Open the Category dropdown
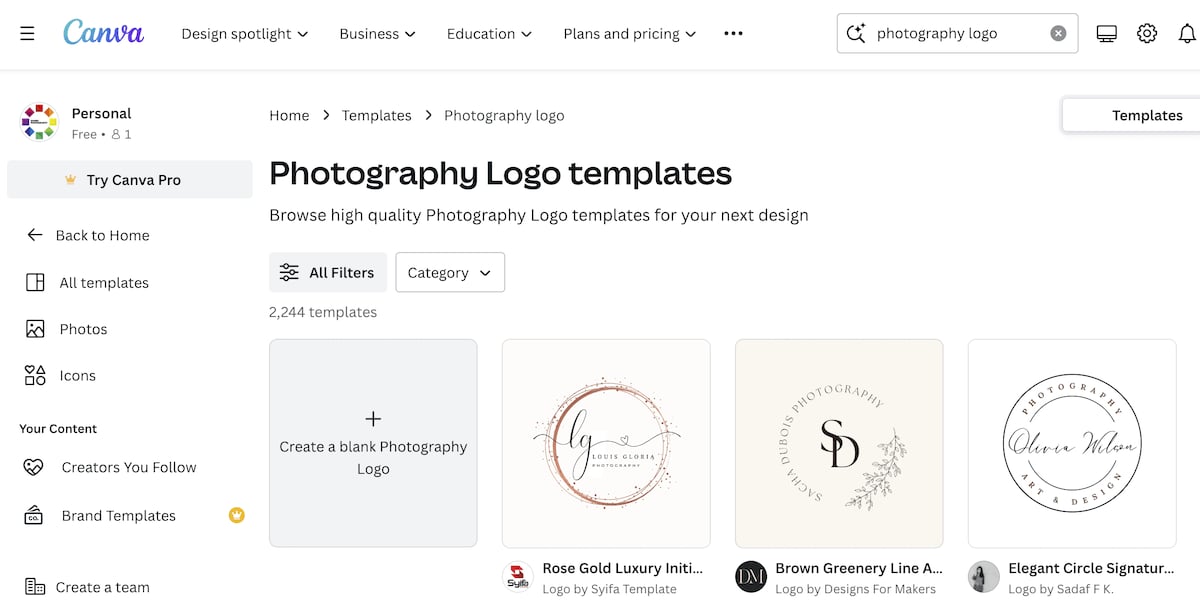This screenshot has width=1200, height=614. coord(449,272)
